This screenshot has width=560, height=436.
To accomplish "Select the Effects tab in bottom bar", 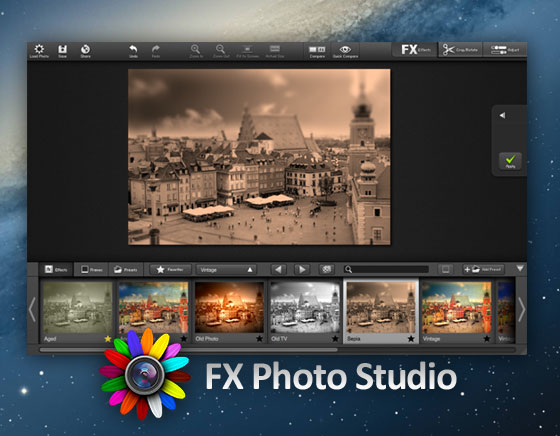I will tap(56, 270).
